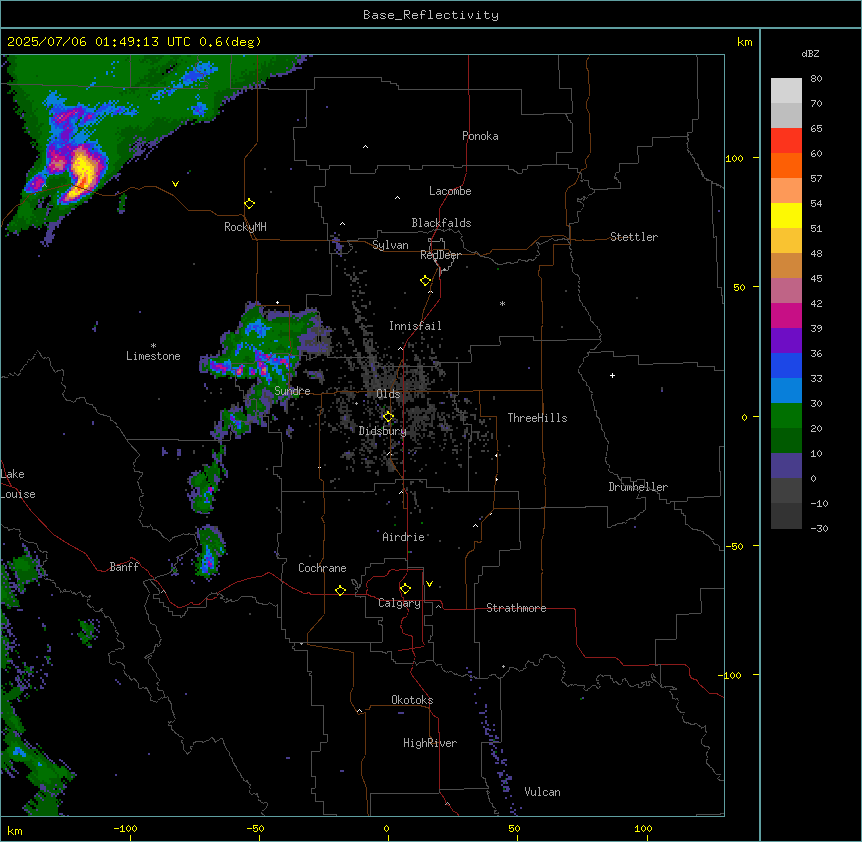Click the asterisk marker above Limestone label
This screenshot has height=842, width=862.
click(153, 346)
